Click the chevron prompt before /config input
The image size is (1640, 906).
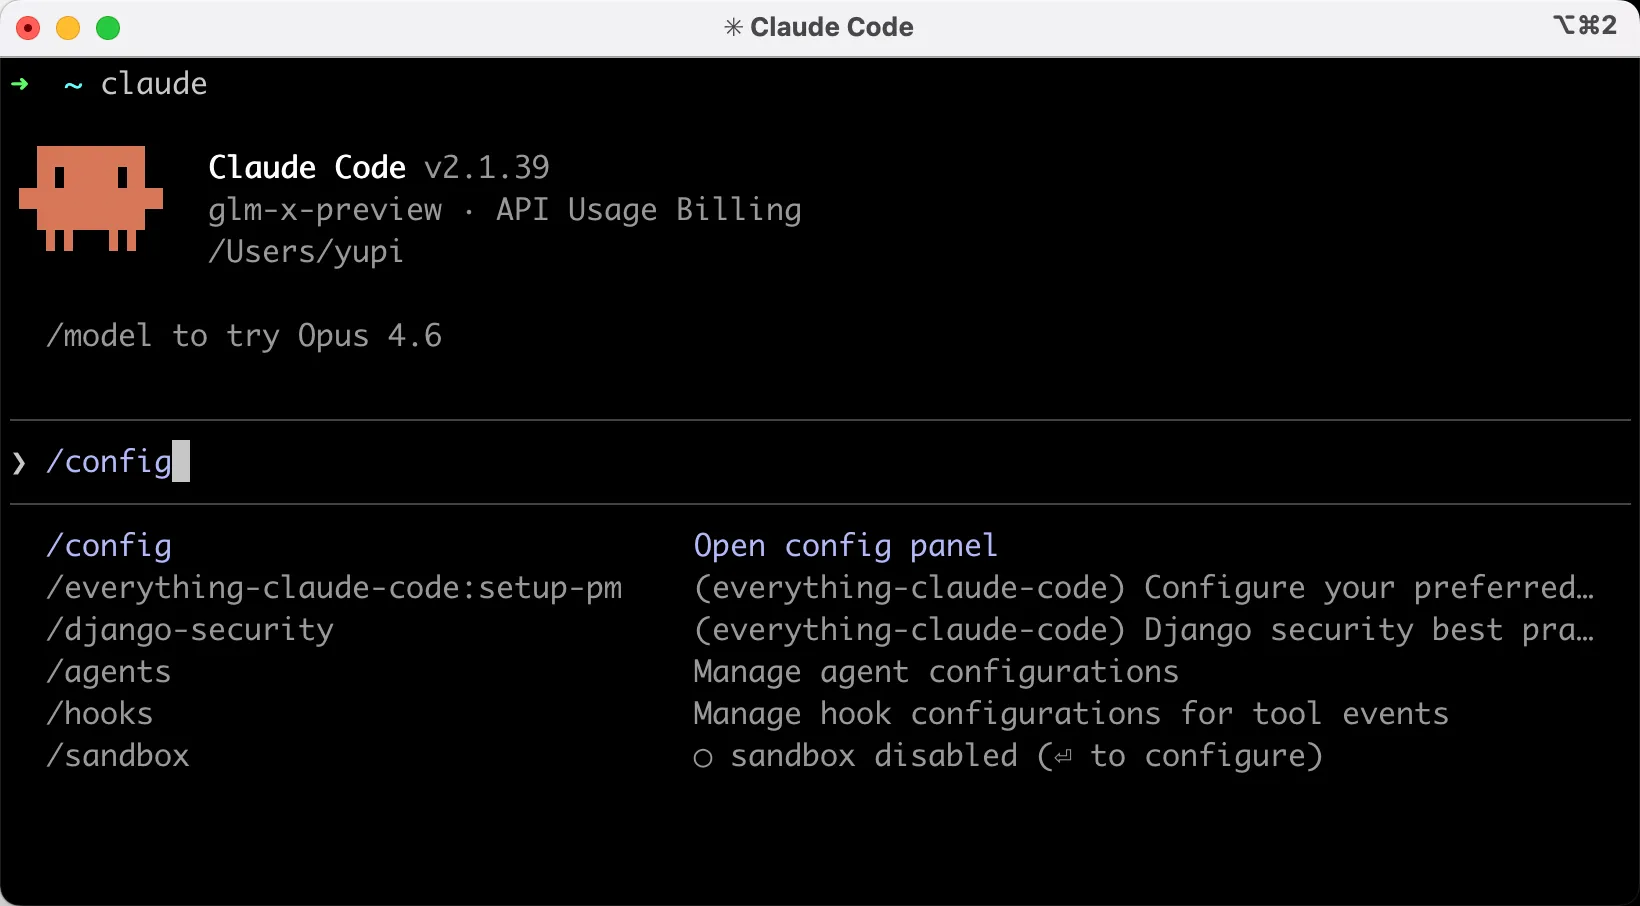tap(19, 462)
